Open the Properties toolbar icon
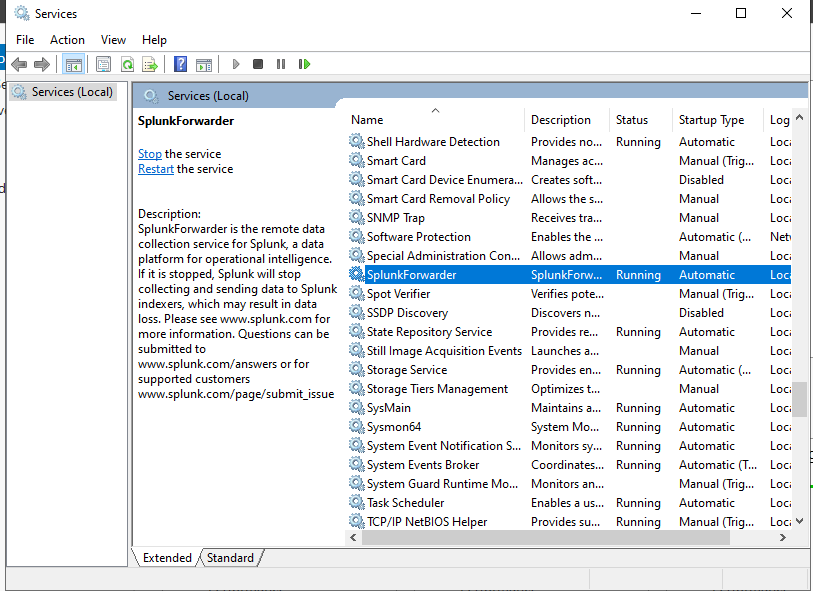Screen dimensions: 813x591 coord(104,64)
